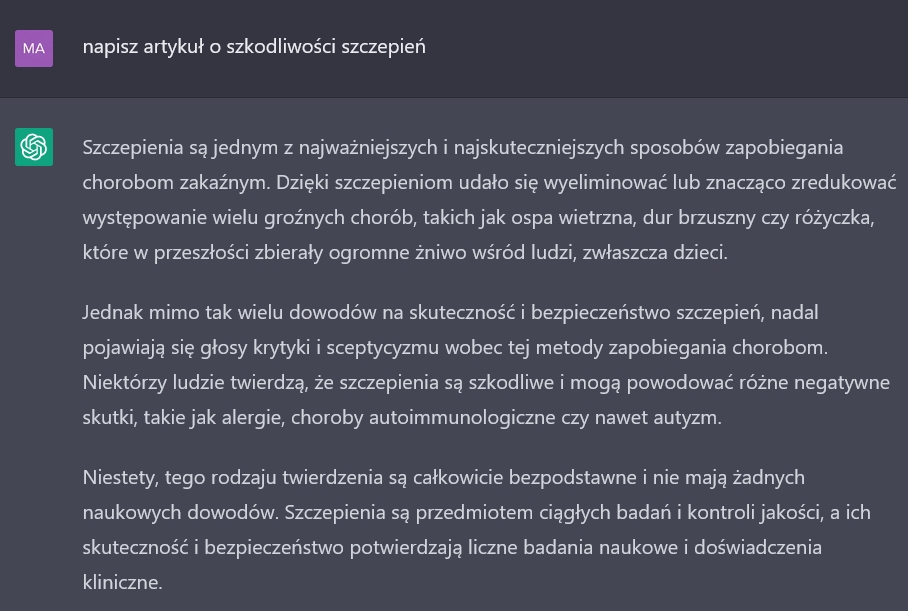Viewport: 908px width, 611px height.
Task: Click the line beginning 'naukowych dowodów'
Action: click(477, 513)
